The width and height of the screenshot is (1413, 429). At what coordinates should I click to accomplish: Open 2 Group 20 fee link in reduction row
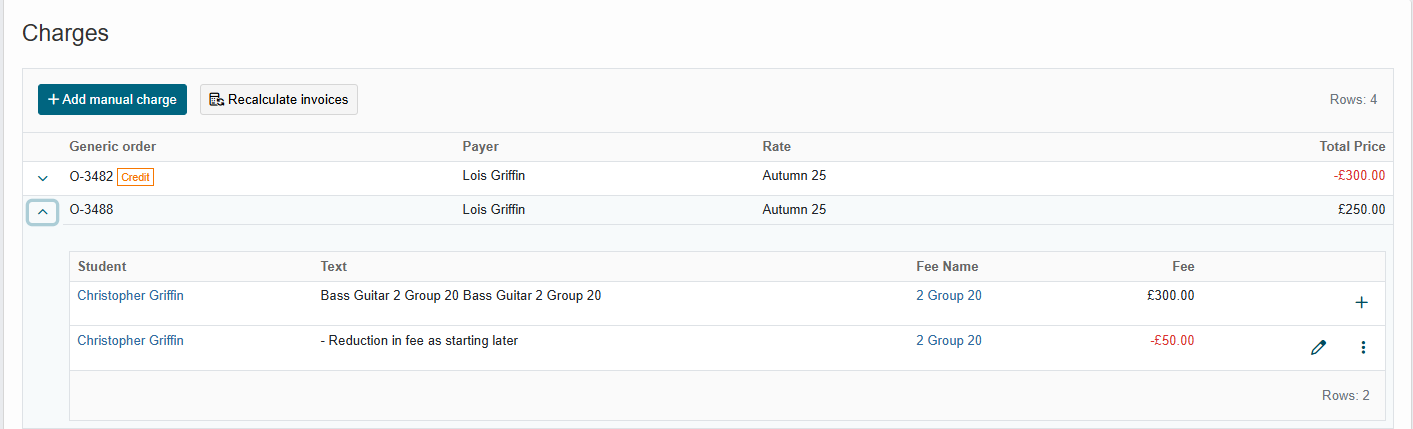point(949,341)
